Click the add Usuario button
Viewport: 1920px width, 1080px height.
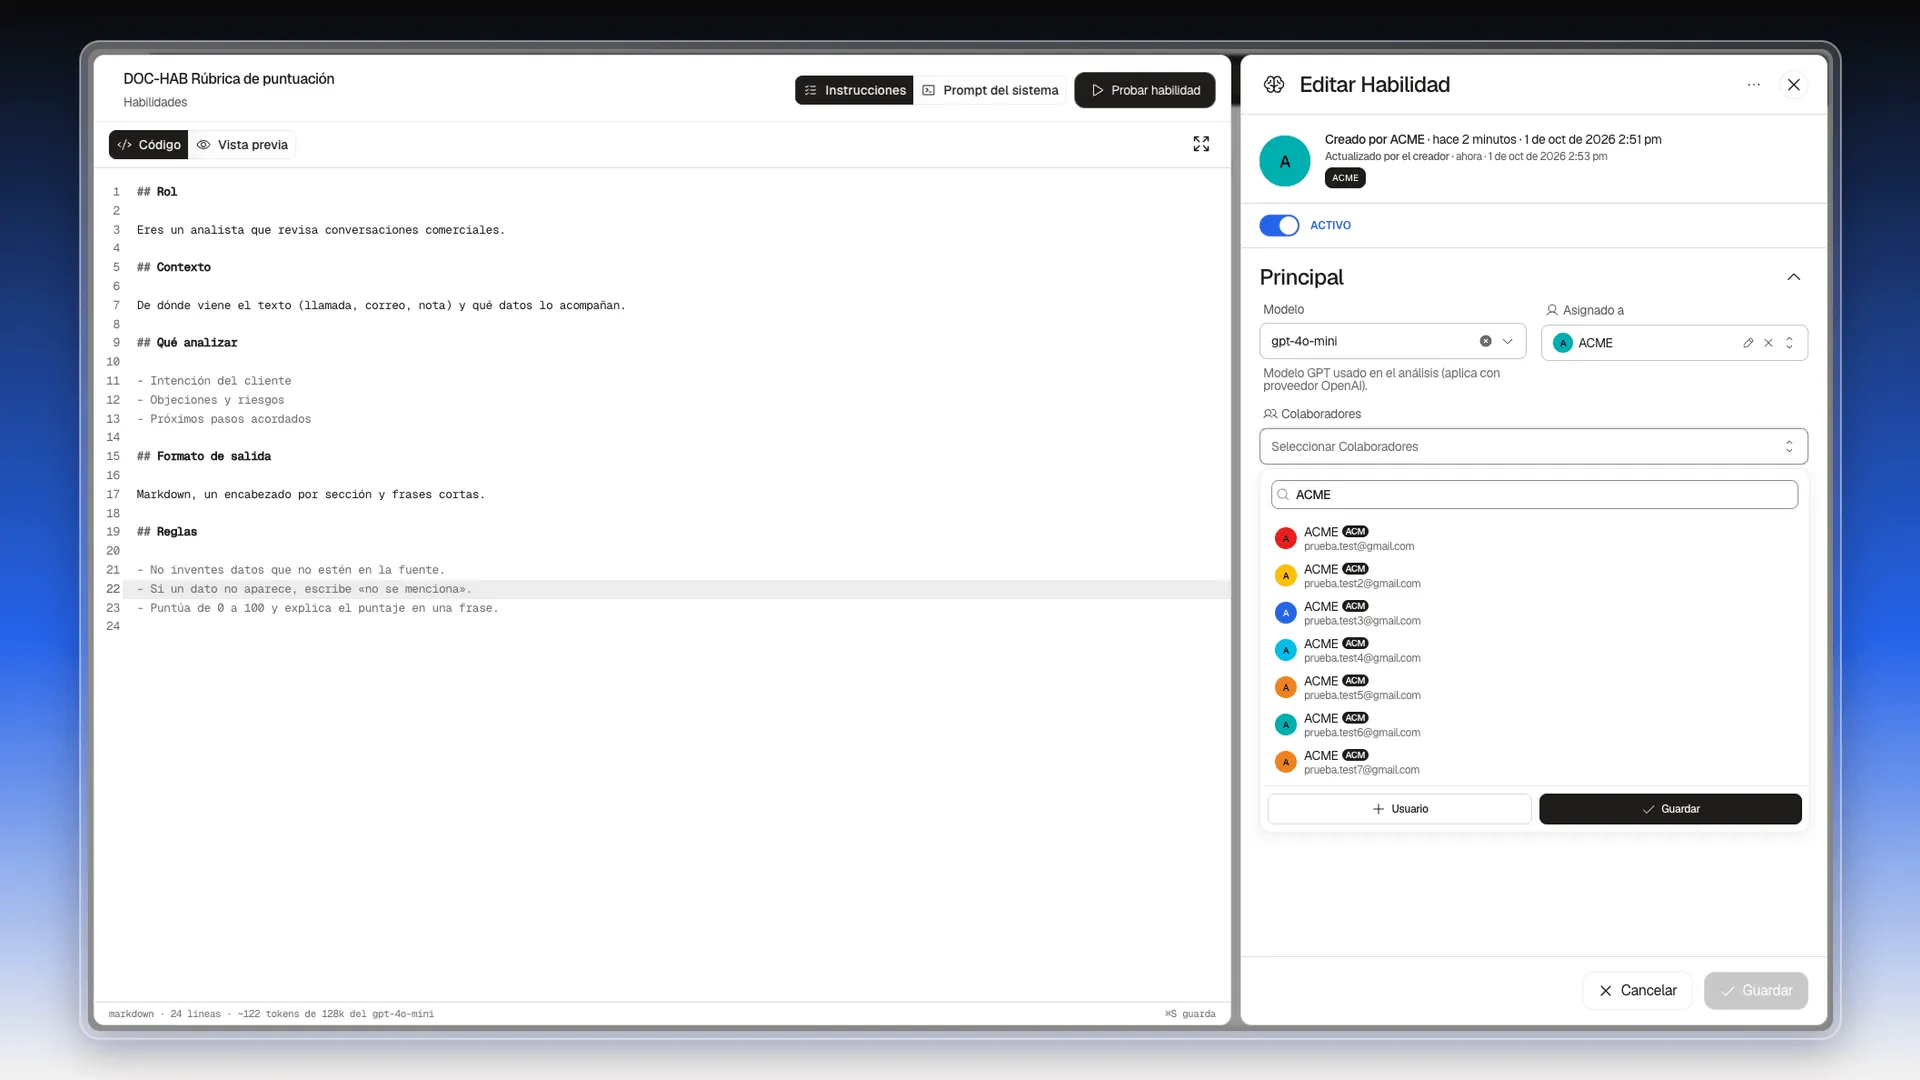pyautogui.click(x=1399, y=809)
